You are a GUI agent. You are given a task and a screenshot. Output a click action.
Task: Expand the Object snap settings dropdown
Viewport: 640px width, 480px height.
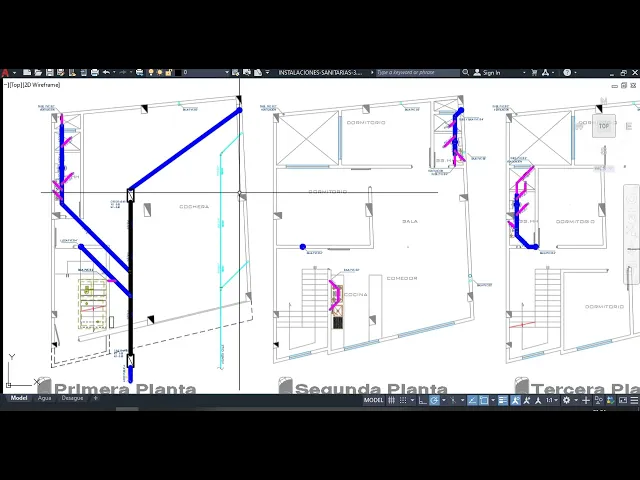click(x=493, y=400)
